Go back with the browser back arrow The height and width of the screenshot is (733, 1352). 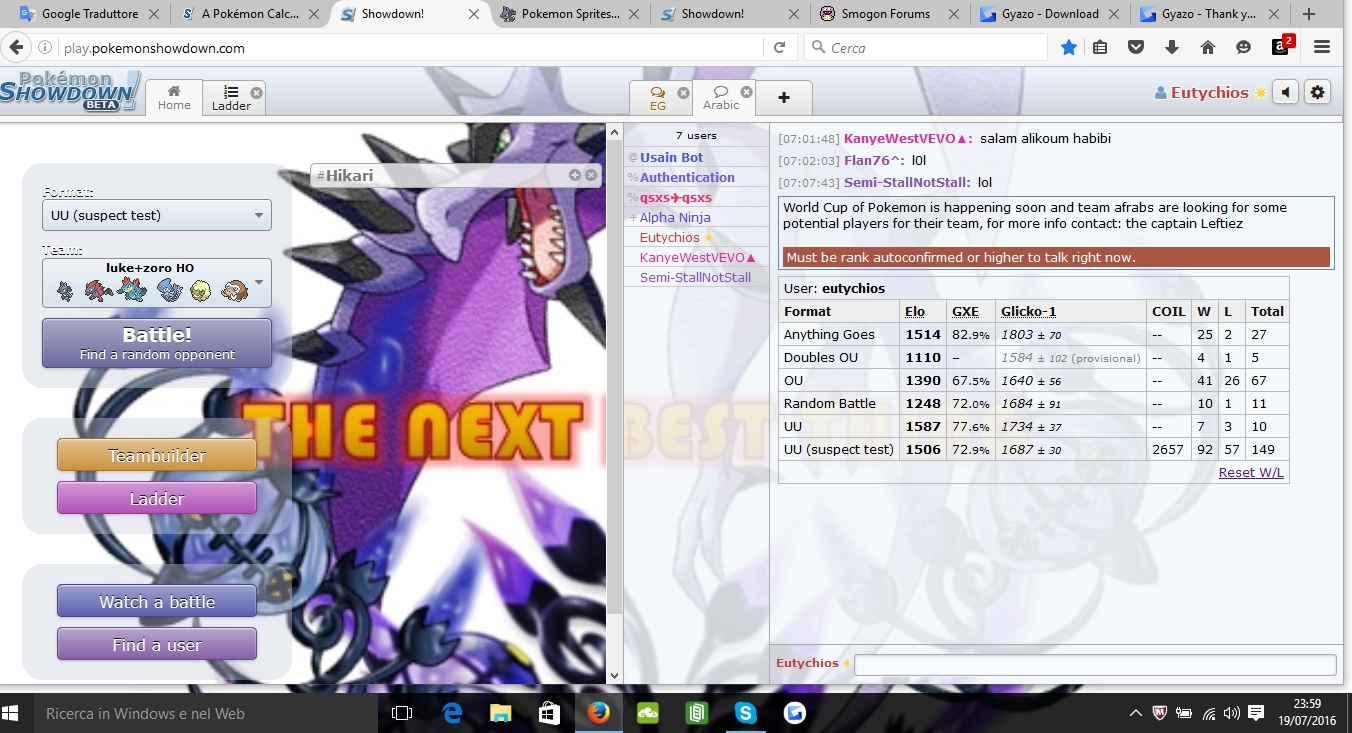click(16, 47)
